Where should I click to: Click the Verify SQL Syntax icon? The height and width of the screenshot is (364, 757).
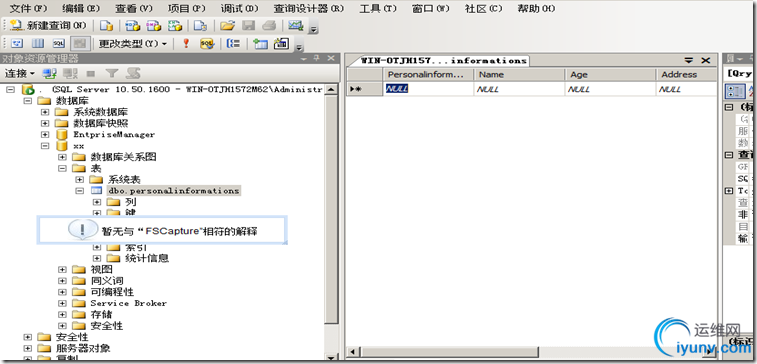point(207,43)
